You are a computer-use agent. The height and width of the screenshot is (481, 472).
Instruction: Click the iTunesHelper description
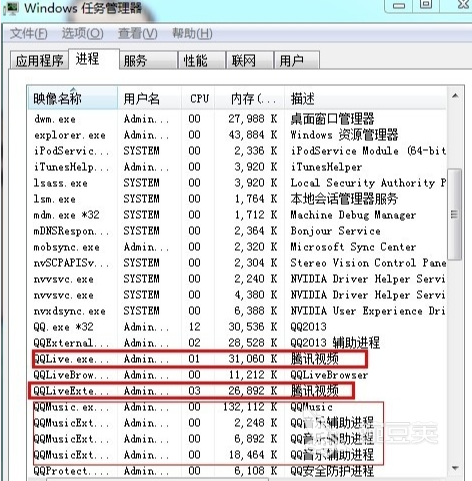point(326,167)
